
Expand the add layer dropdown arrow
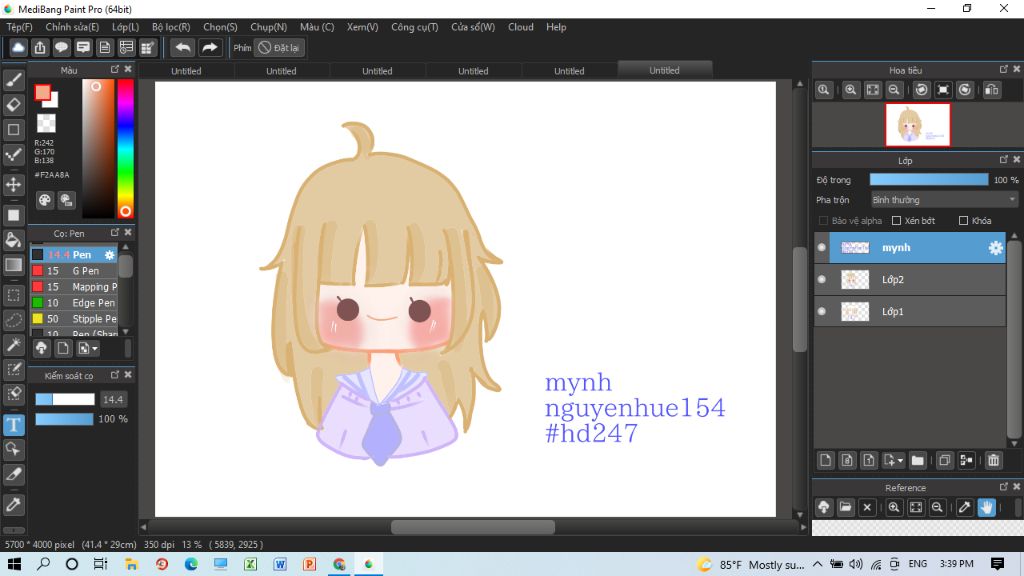(901, 460)
